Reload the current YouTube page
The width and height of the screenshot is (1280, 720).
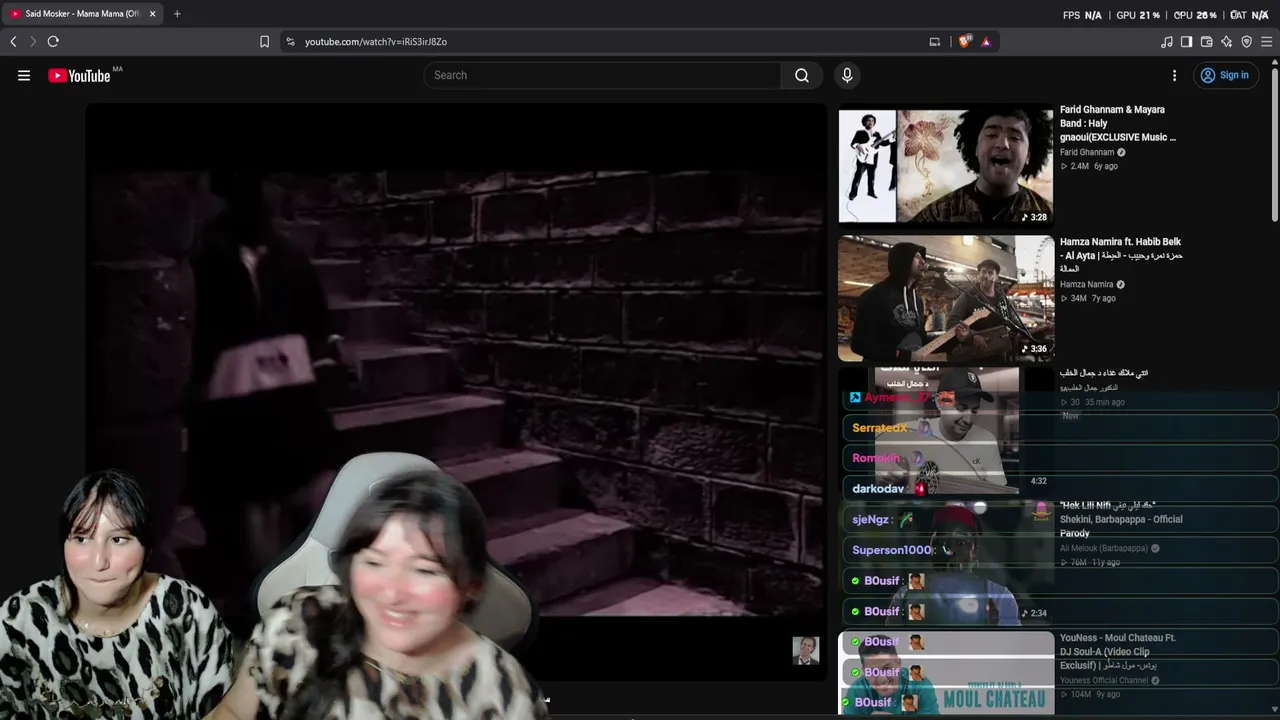[x=53, y=42]
